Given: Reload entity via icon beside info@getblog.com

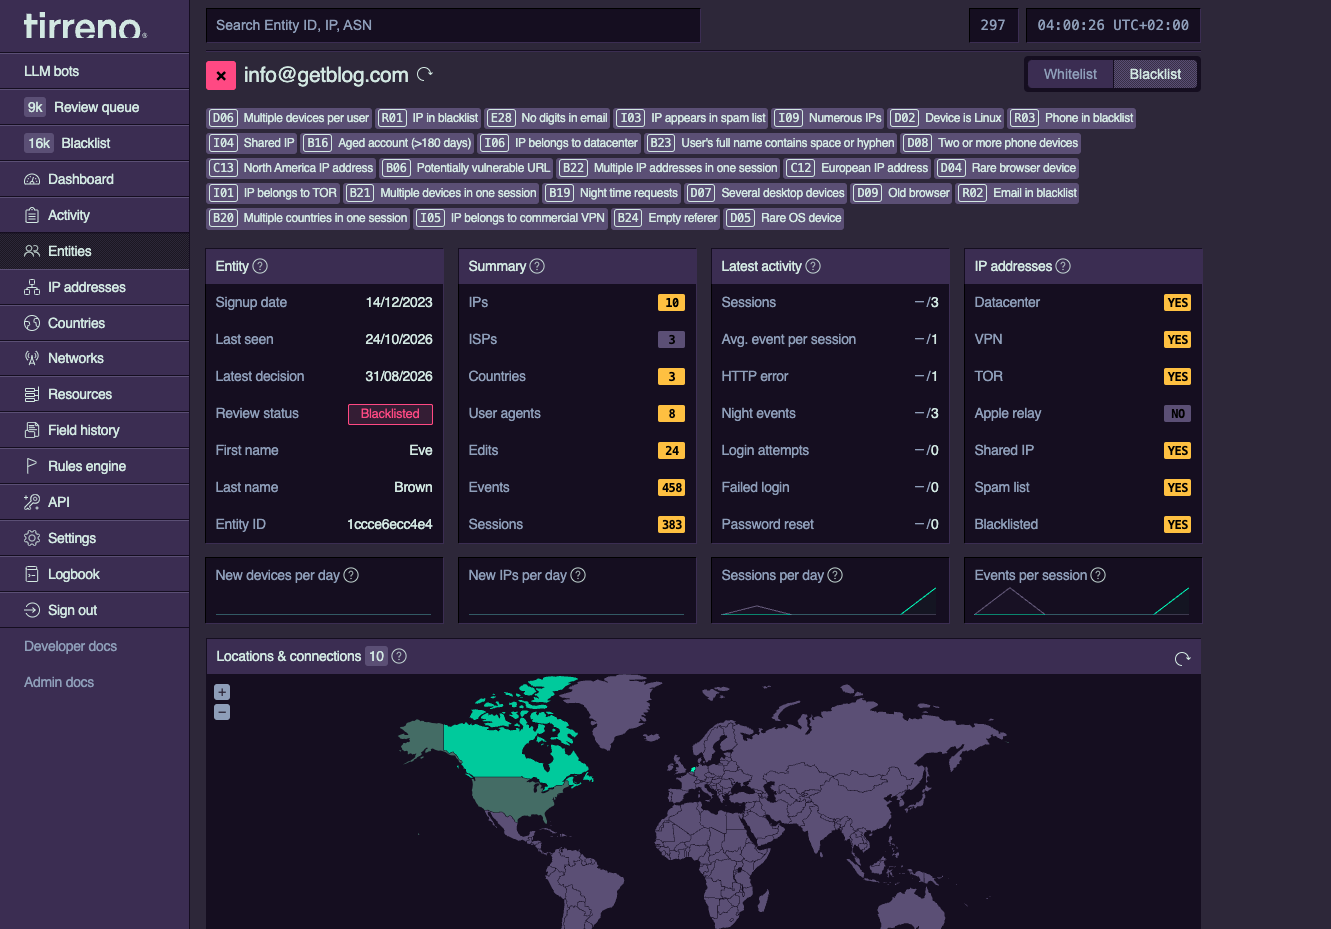Looking at the screenshot, I should [x=425, y=74].
